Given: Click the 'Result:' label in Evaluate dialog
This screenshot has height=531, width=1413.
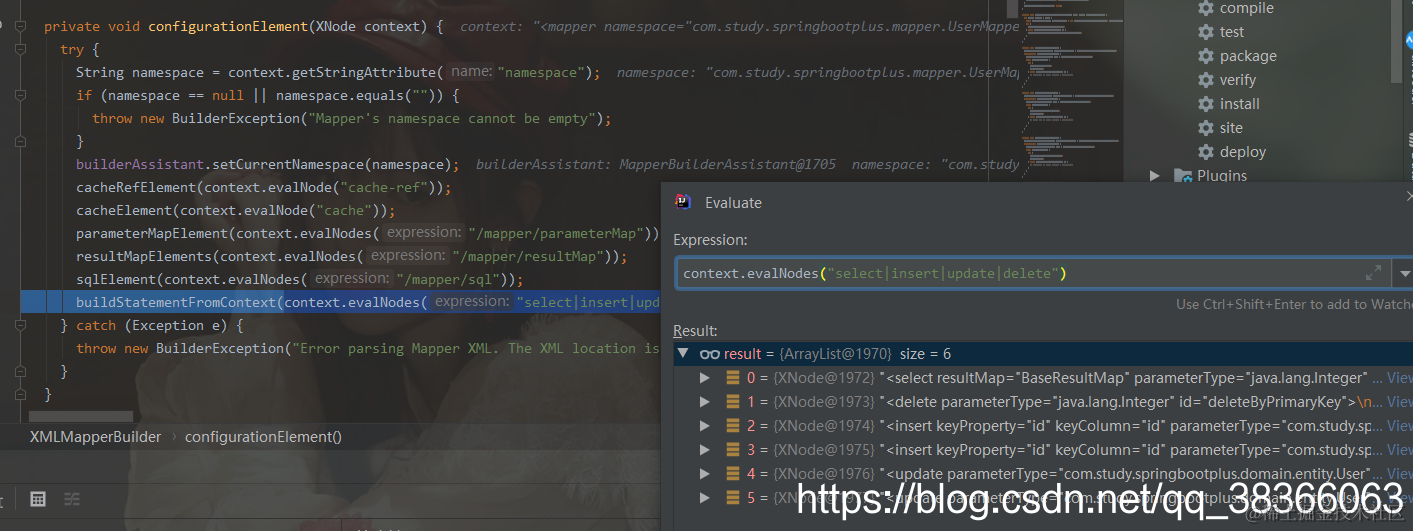Looking at the screenshot, I should pyautogui.click(x=695, y=331).
